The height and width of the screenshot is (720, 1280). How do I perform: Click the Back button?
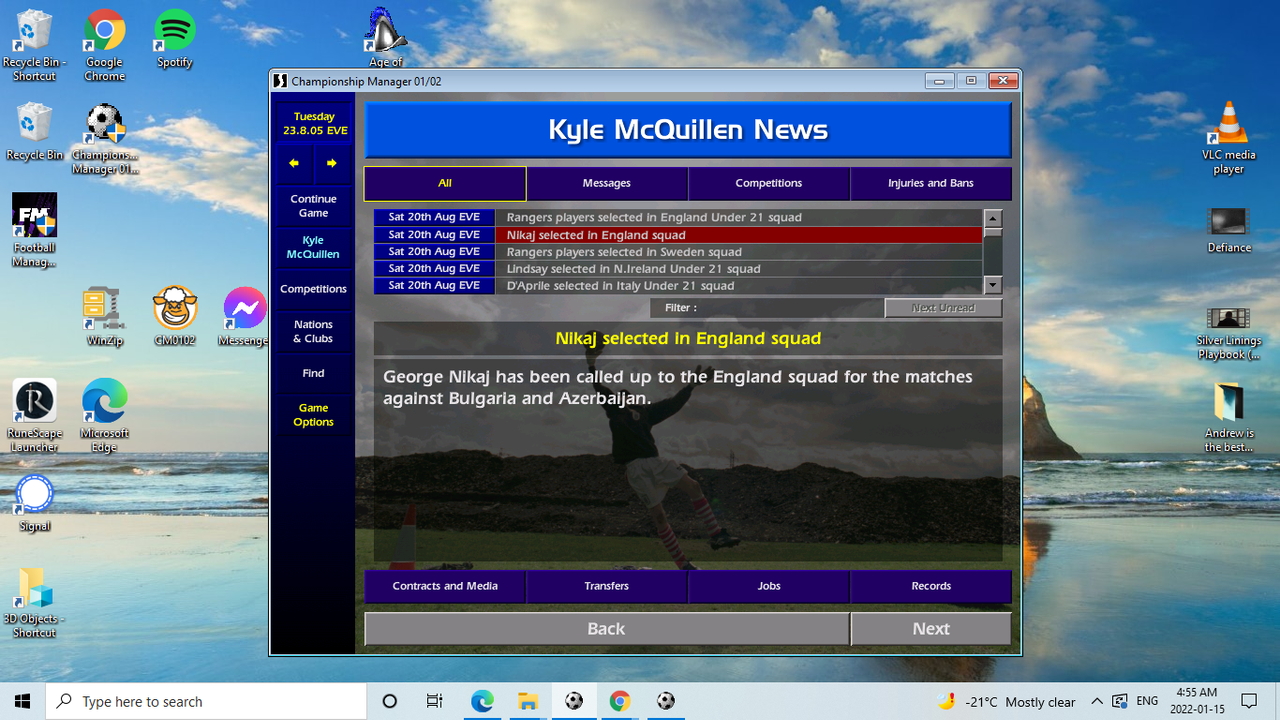pyautogui.click(x=606, y=629)
